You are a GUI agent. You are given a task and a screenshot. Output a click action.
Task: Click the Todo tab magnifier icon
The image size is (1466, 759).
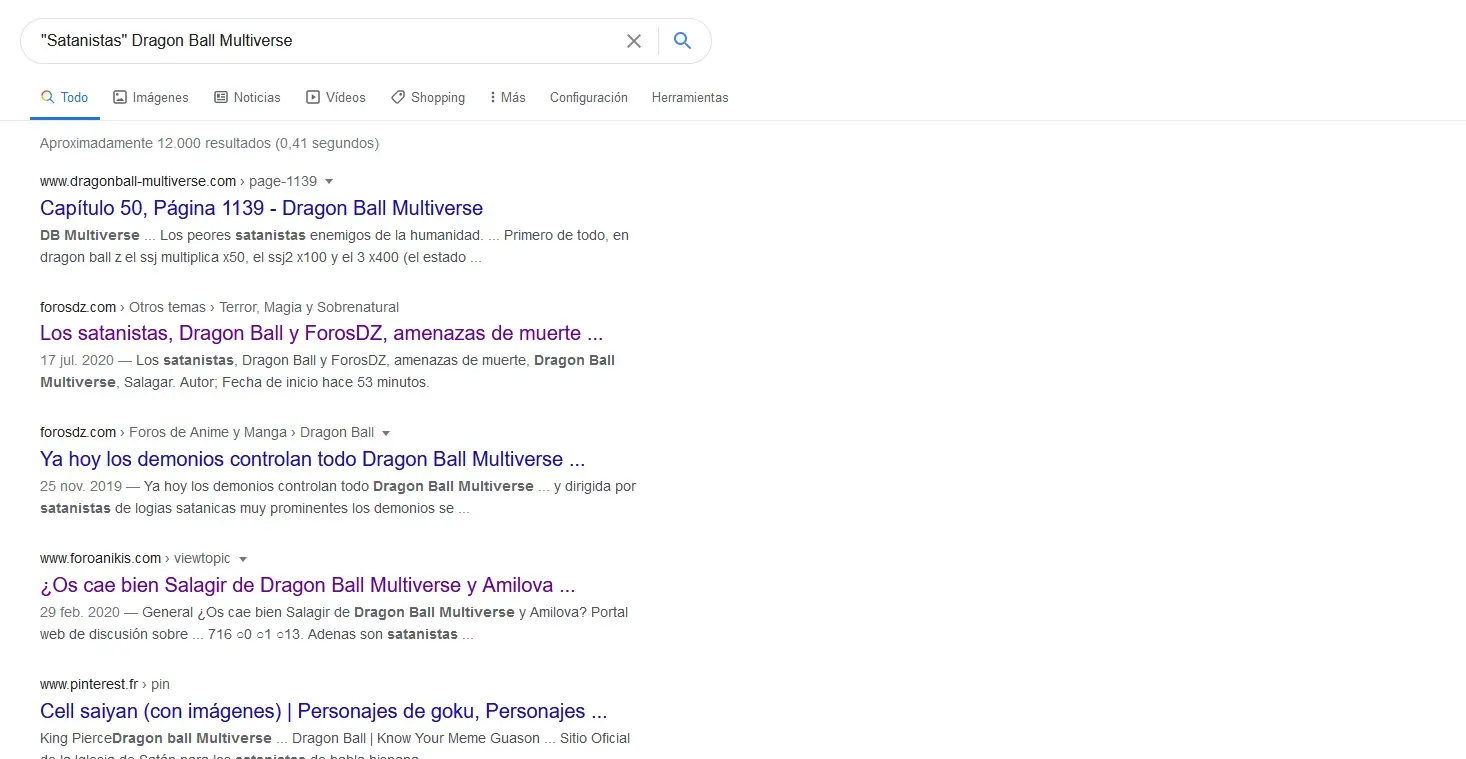[x=47, y=97]
